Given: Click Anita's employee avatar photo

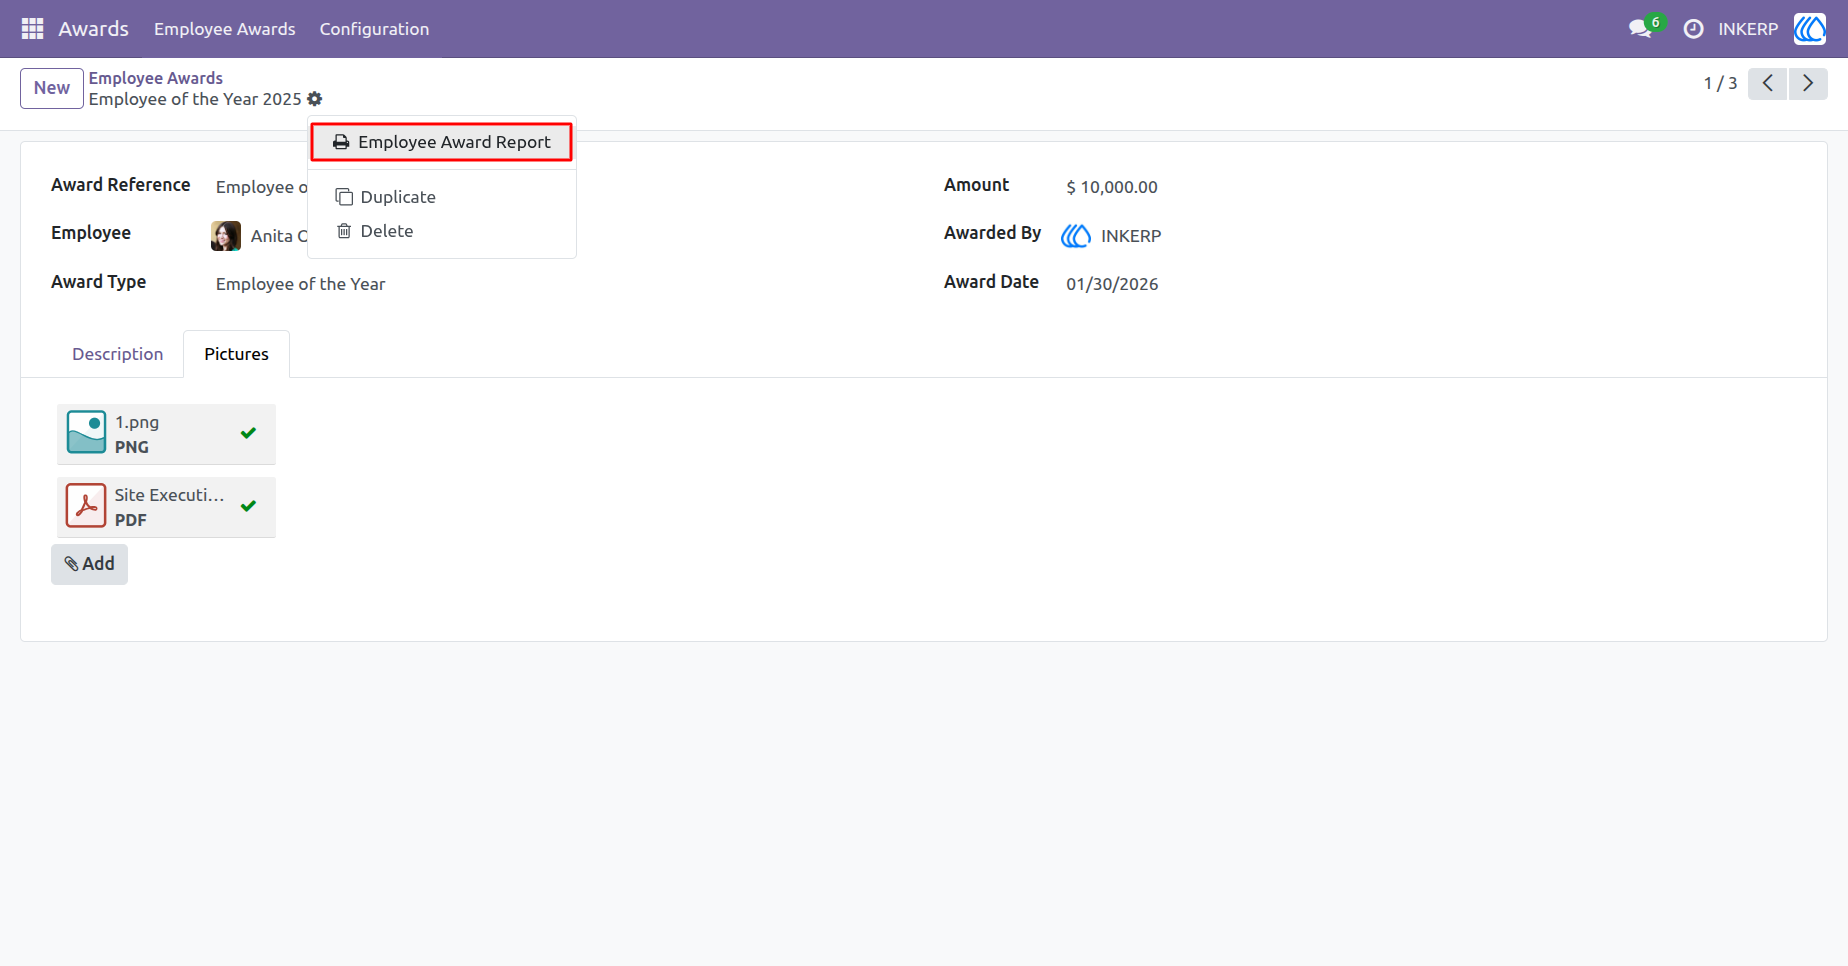Looking at the screenshot, I should point(226,236).
